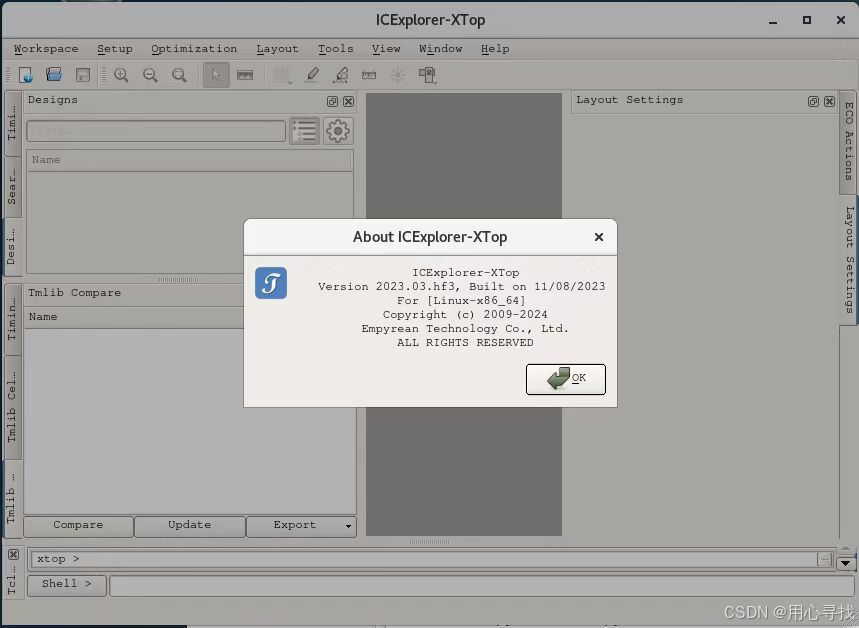Click the Designs filter input field
The image size is (859, 628).
(156, 131)
